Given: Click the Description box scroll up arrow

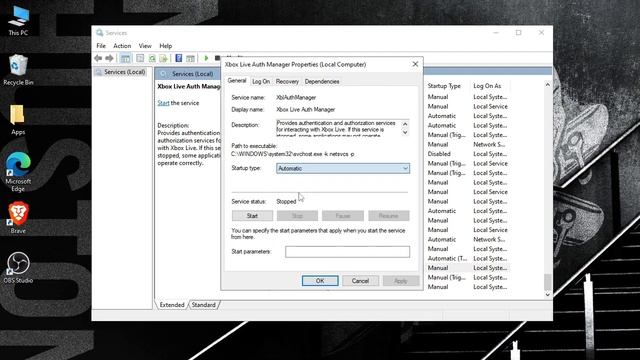Looking at the screenshot, I should click(x=405, y=124).
